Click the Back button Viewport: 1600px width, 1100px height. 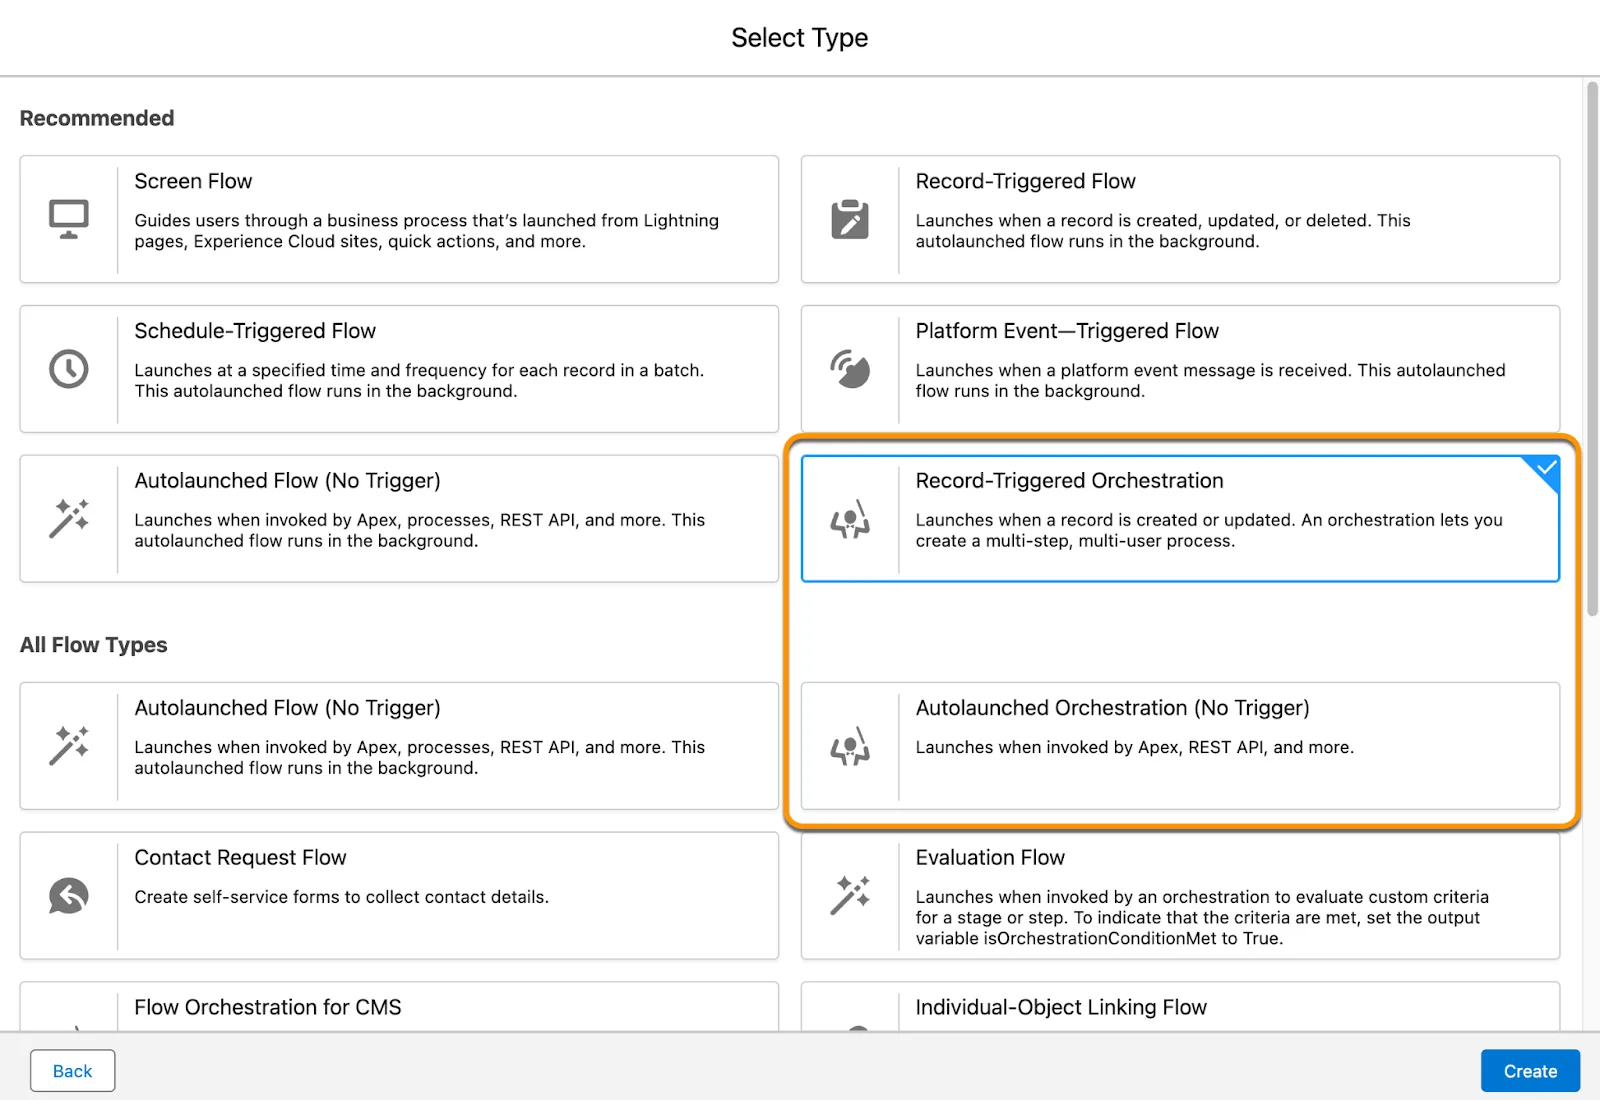72,1070
